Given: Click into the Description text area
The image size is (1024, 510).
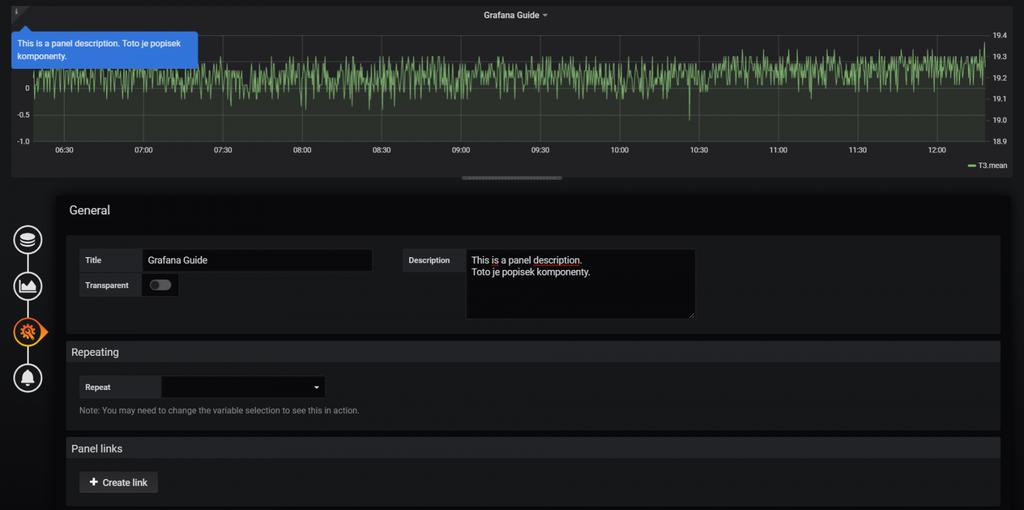Looking at the screenshot, I should (581, 284).
